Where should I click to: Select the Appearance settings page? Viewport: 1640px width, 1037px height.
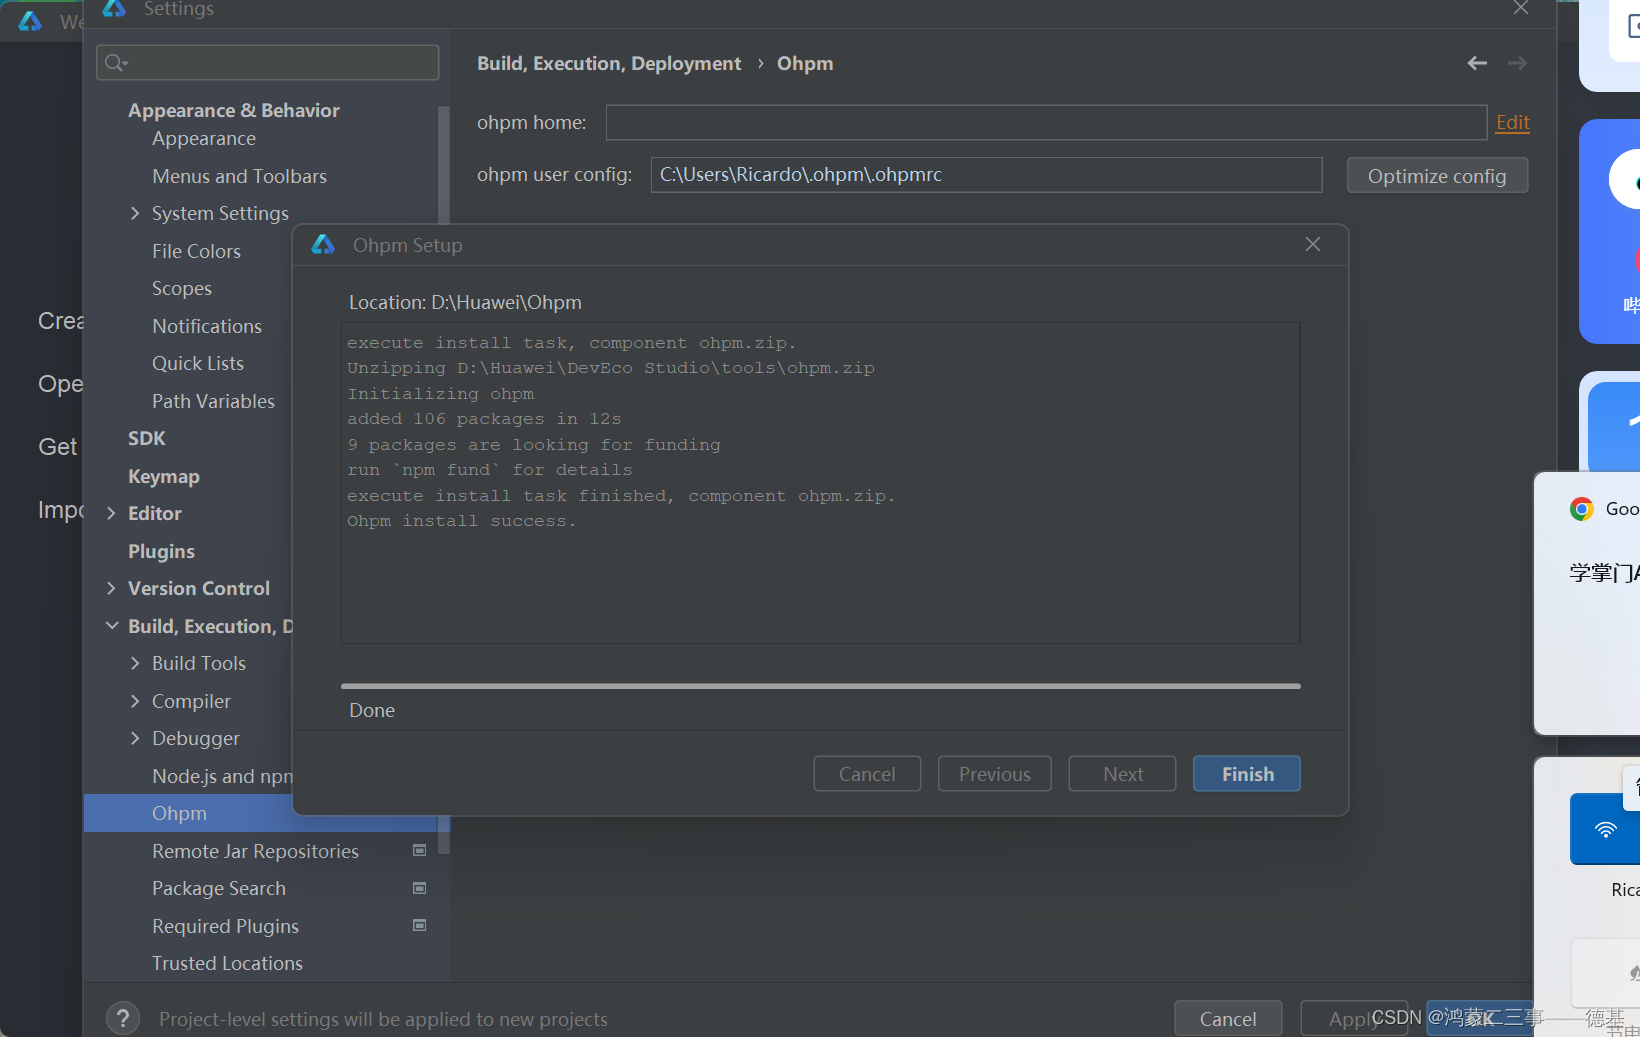[204, 139]
